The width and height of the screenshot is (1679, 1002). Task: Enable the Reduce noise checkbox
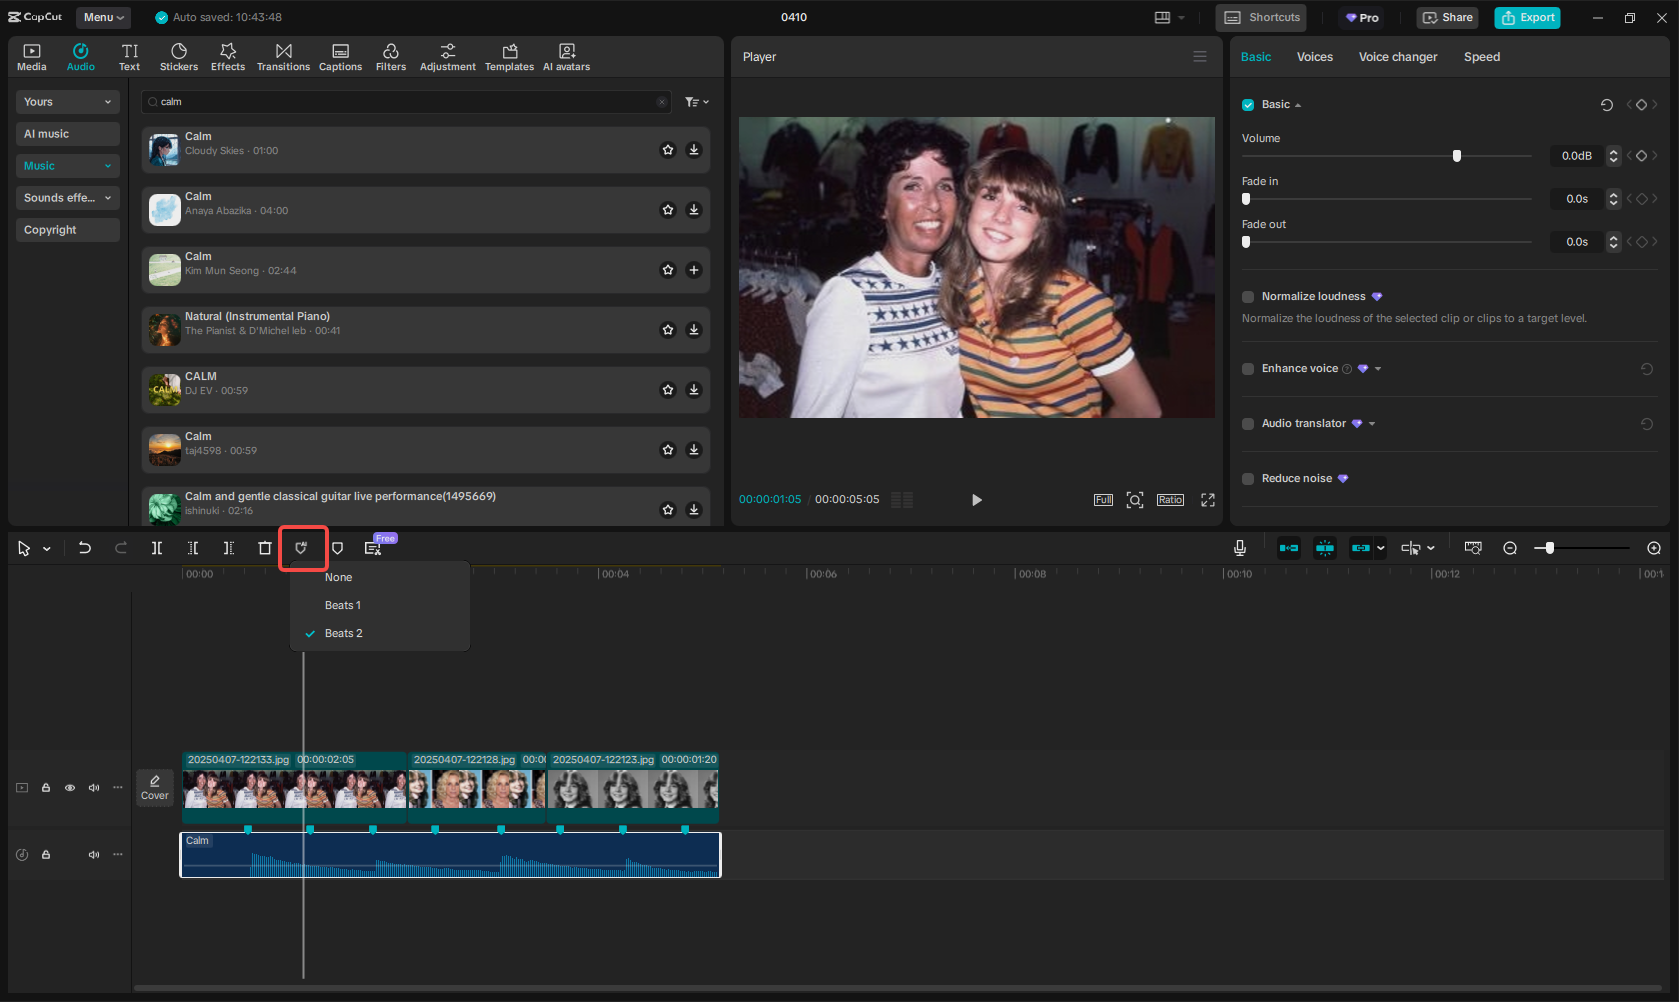click(x=1248, y=479)
